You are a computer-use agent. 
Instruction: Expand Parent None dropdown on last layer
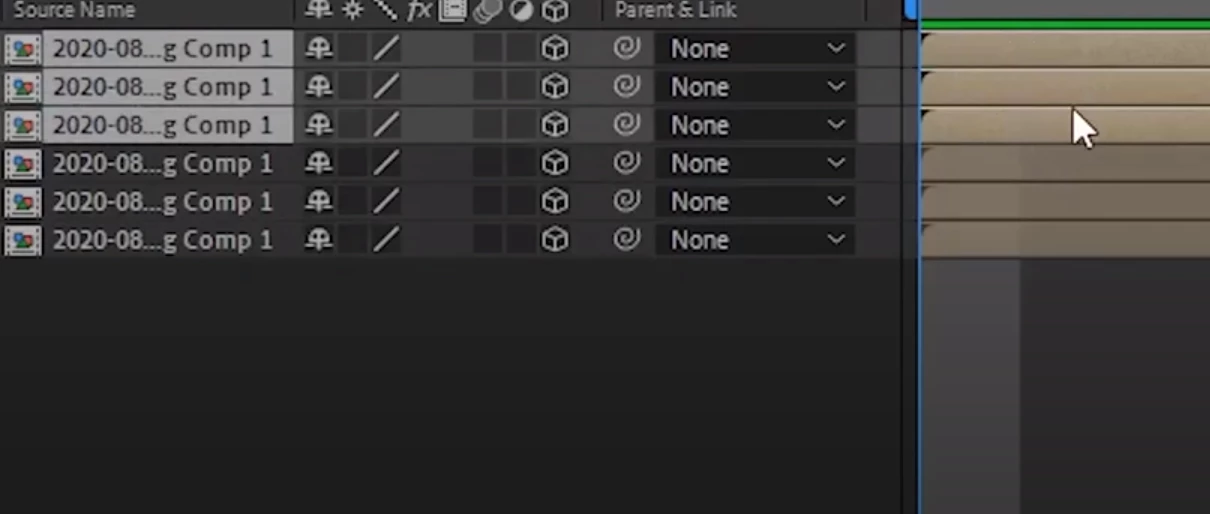(x=755, y=240)
